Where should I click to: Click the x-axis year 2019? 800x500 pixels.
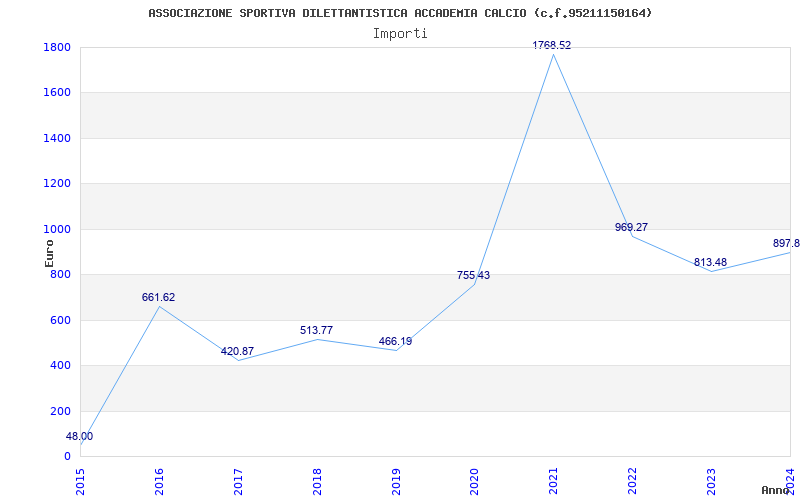tap(396, 481)
